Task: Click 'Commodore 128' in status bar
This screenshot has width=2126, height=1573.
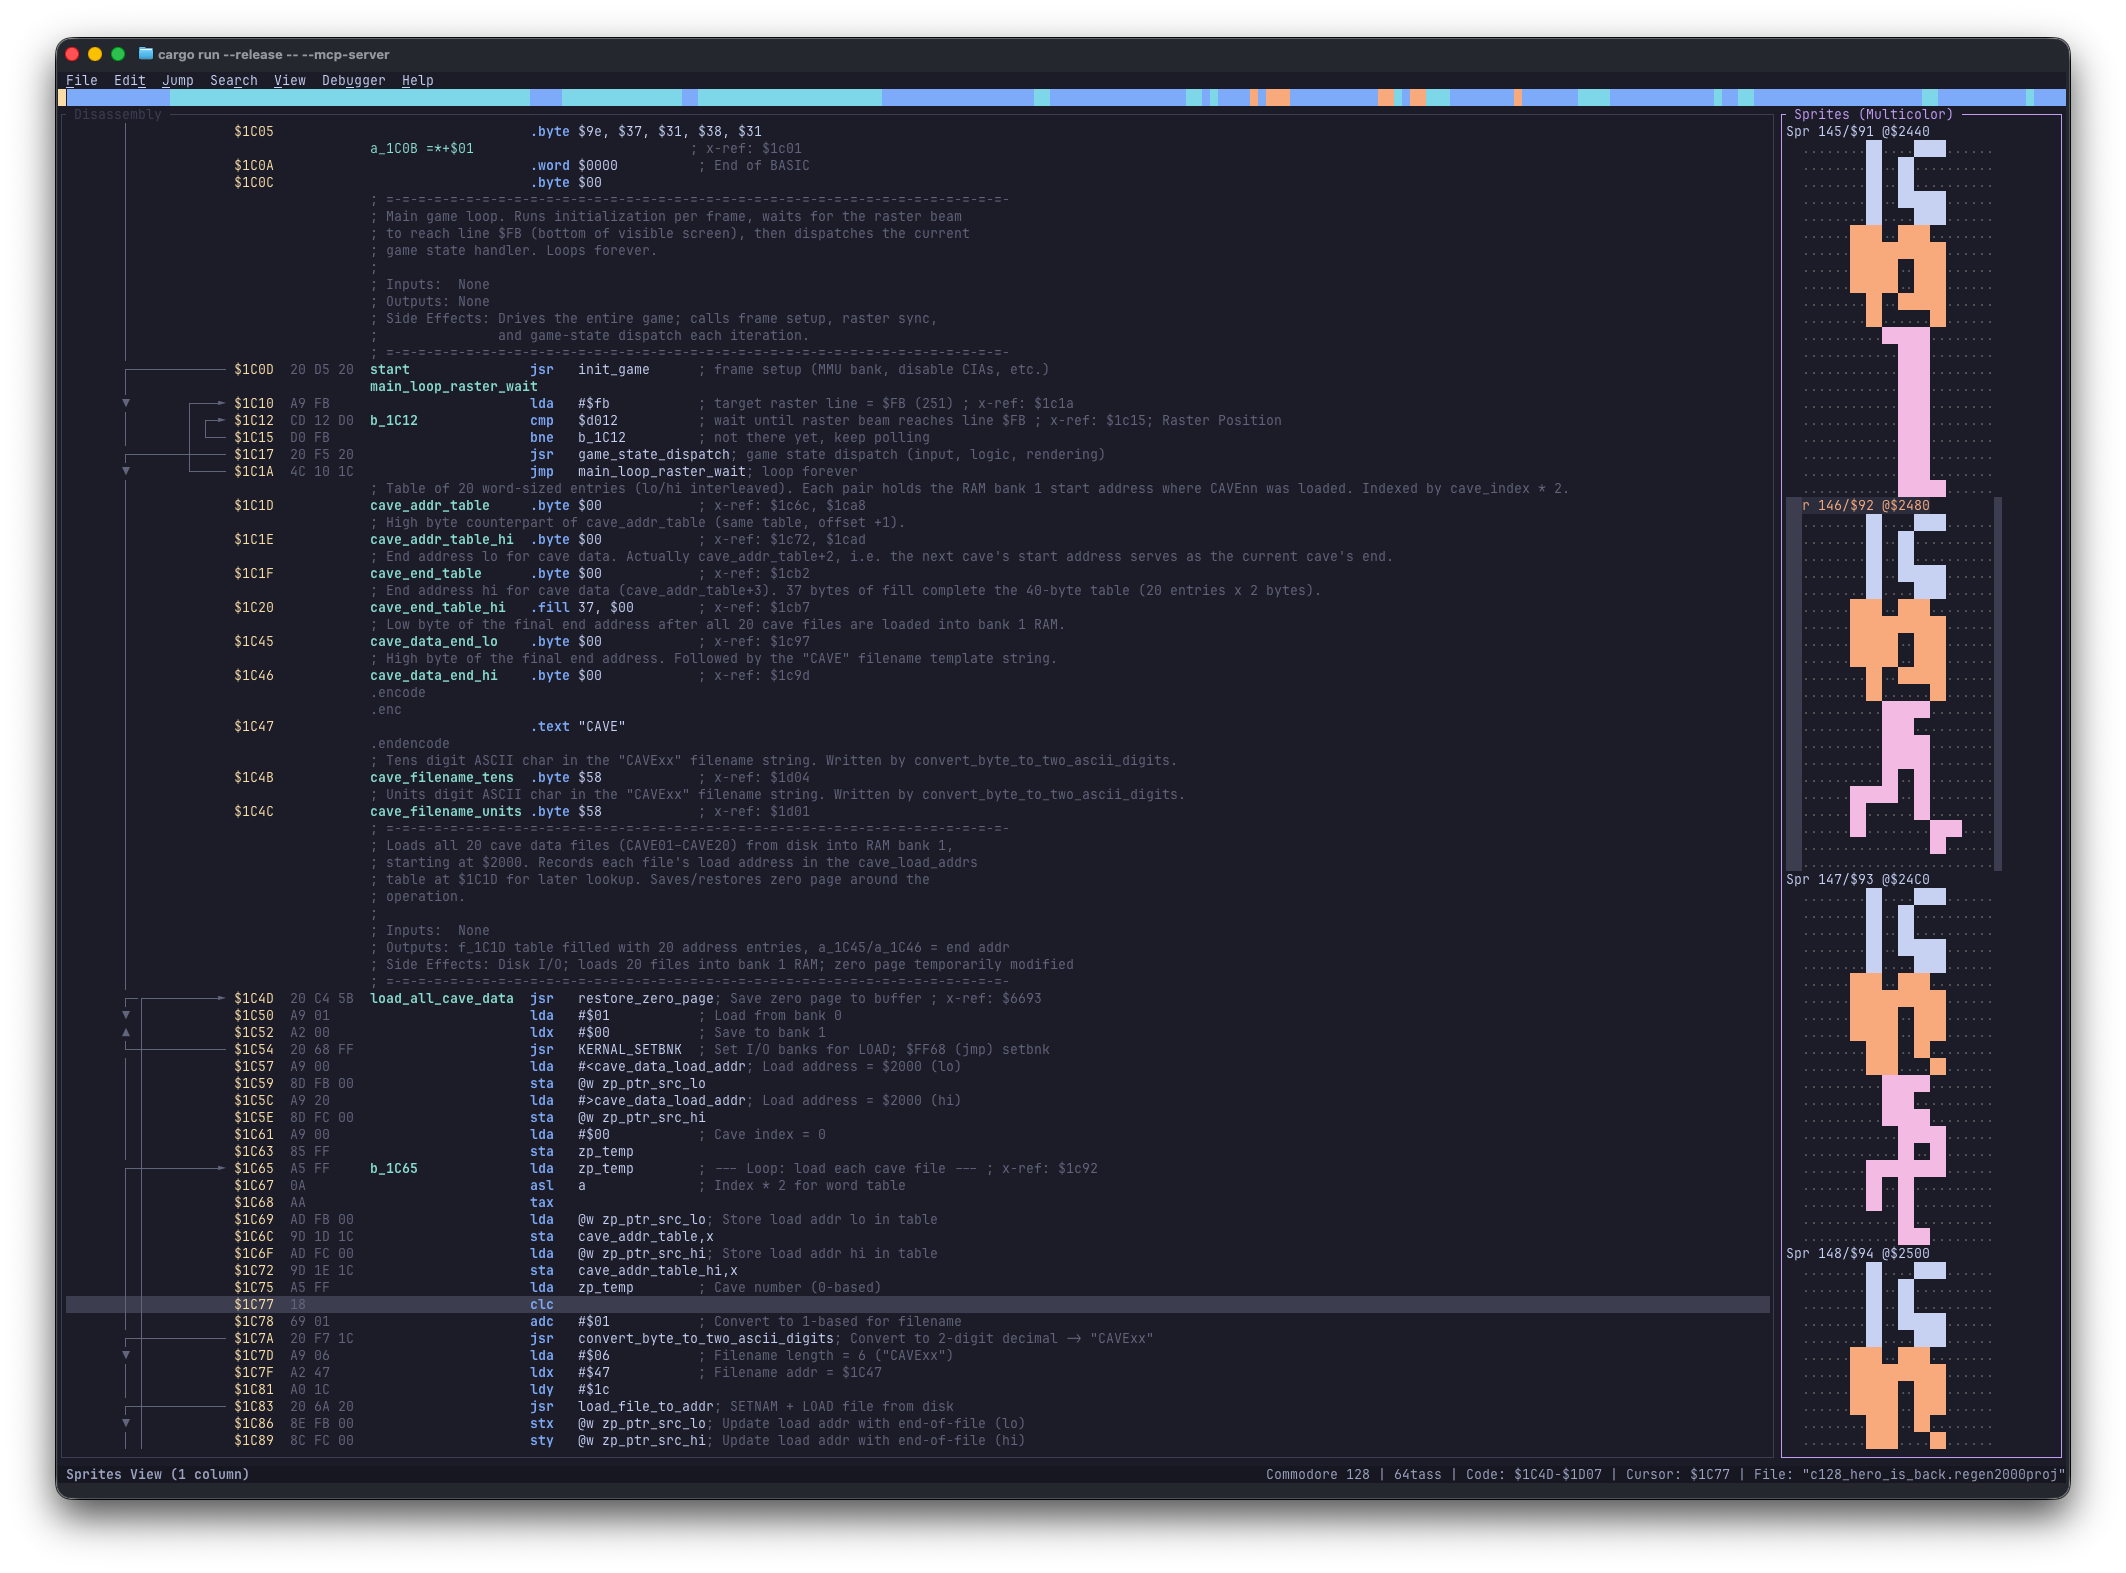Action: click(1317, 1474)
